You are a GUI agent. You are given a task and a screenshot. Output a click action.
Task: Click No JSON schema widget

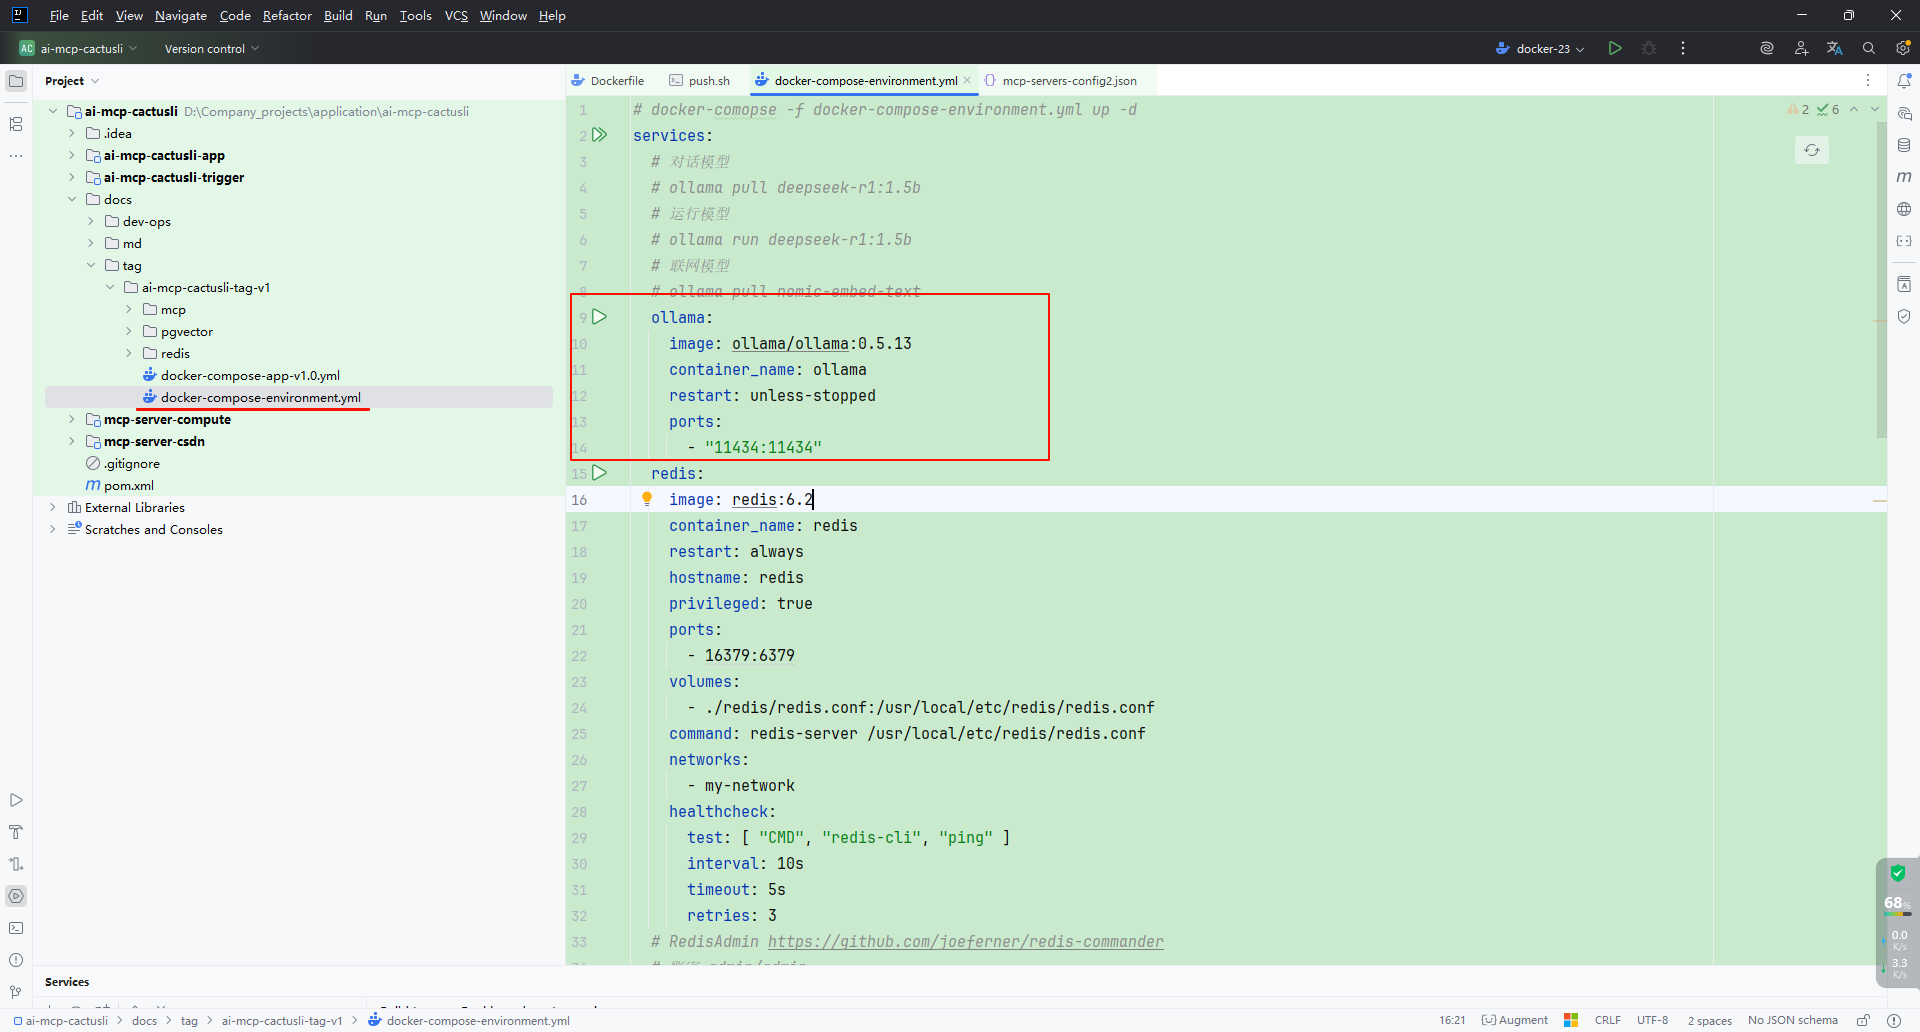click(x=1792, y=1020)
